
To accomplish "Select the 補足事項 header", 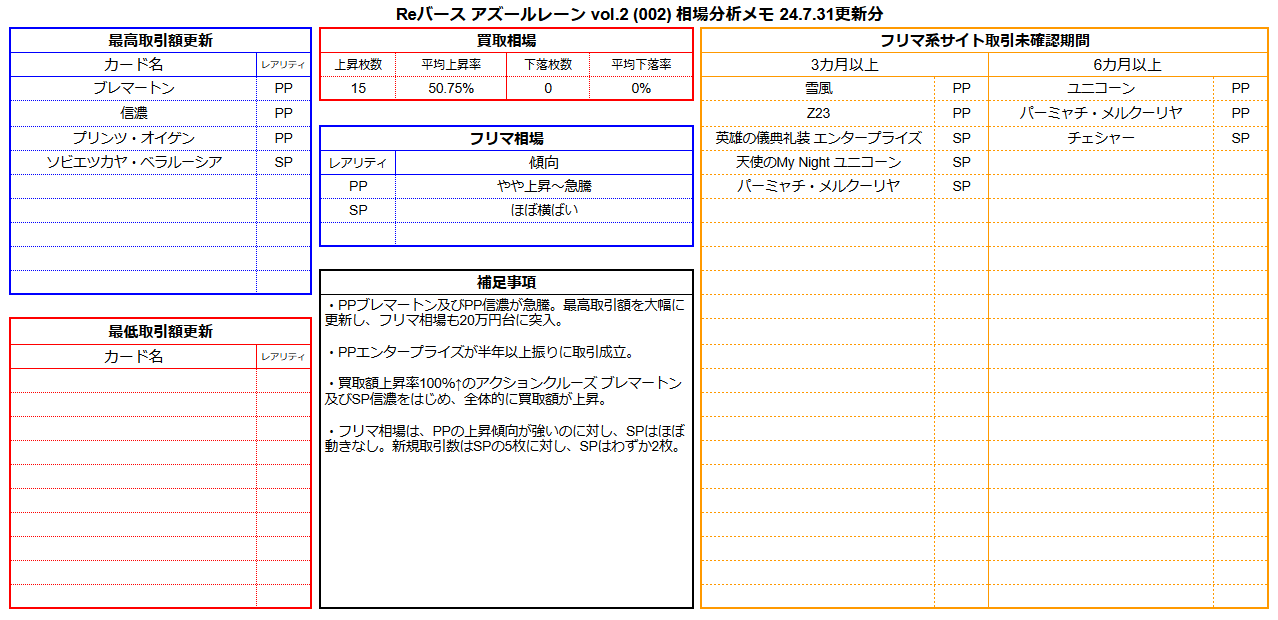I will click(x=506, y=282).
